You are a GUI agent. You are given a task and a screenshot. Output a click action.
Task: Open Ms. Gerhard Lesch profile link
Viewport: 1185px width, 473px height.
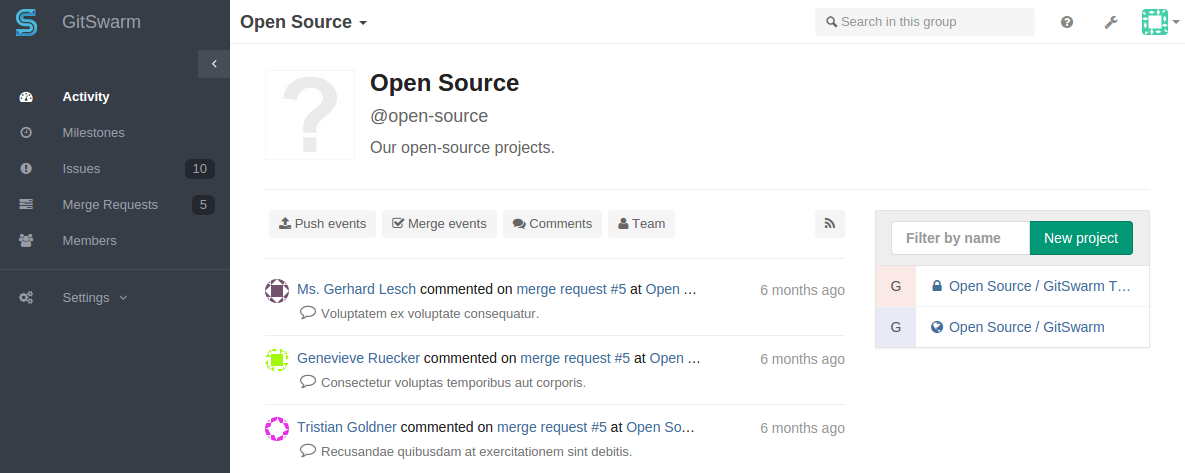pyautogui.click(x=357, y=289)
